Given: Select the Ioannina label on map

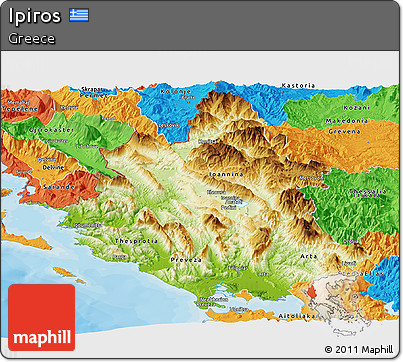Looking at the screenshot, I should click(x=226, y=174).
